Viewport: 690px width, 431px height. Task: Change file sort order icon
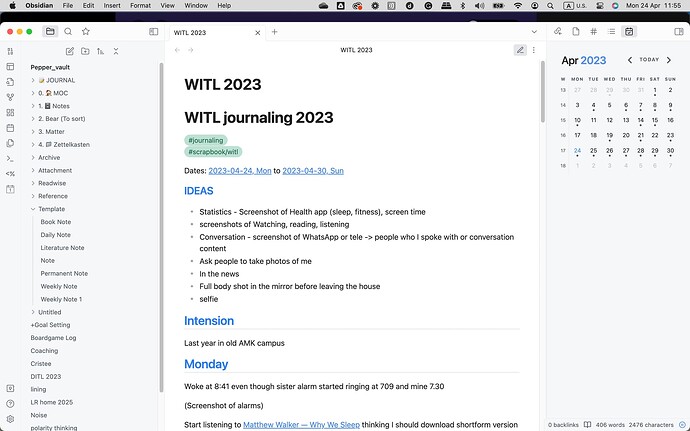pos(101,51)
